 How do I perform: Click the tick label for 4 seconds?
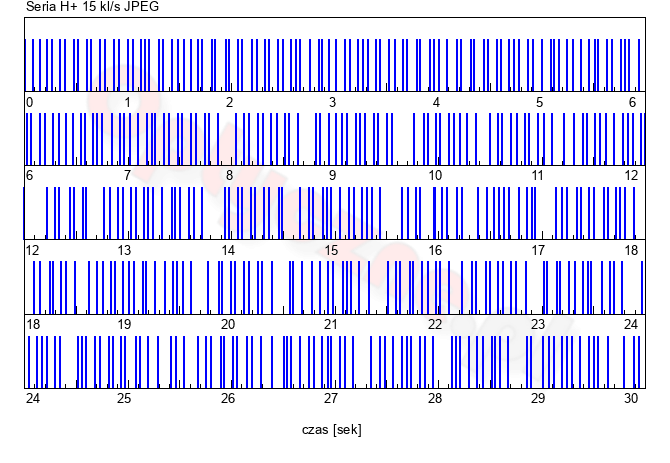coord(436,102)
